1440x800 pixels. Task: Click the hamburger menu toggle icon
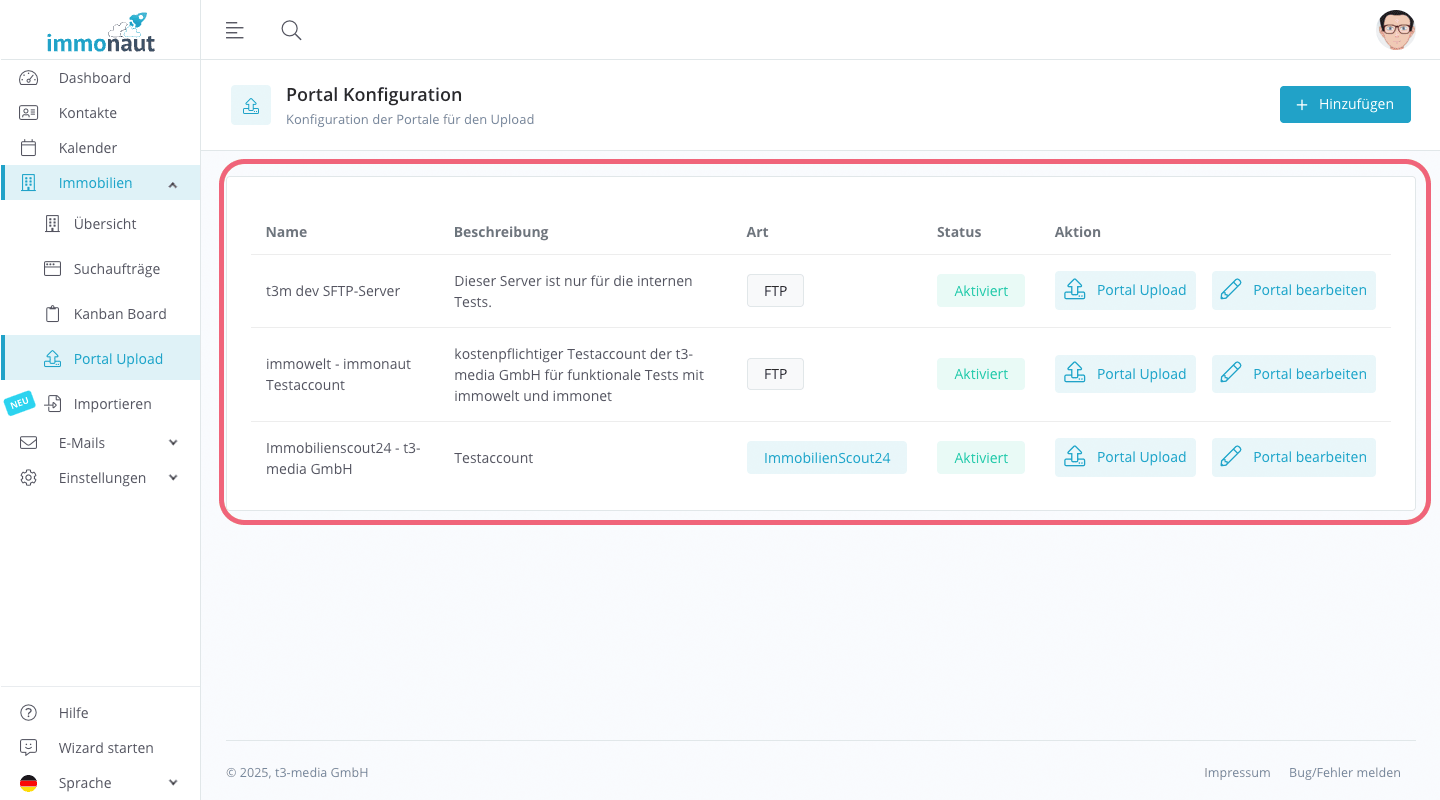pyautogui.click(x=235, y=30)
